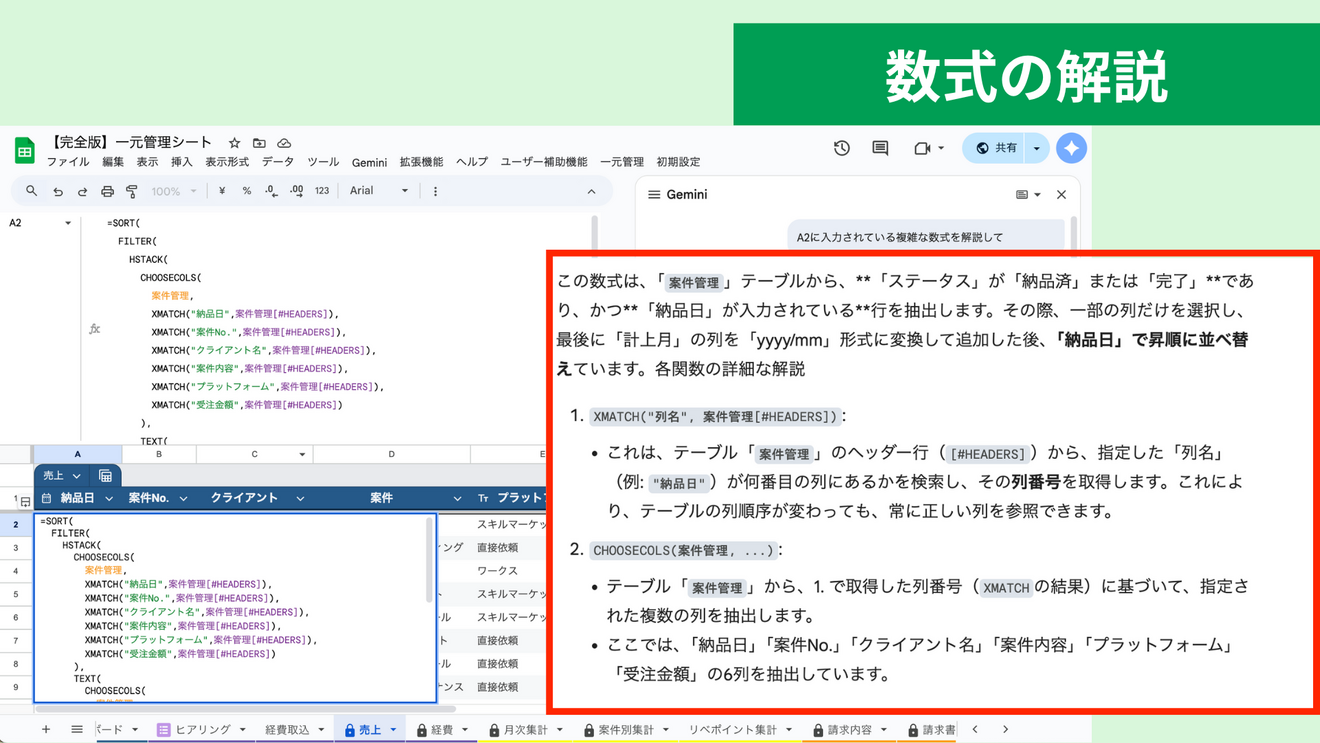Open the ヘルプ menu
This screenshot has height=743, width=1320.
[472, 162]
